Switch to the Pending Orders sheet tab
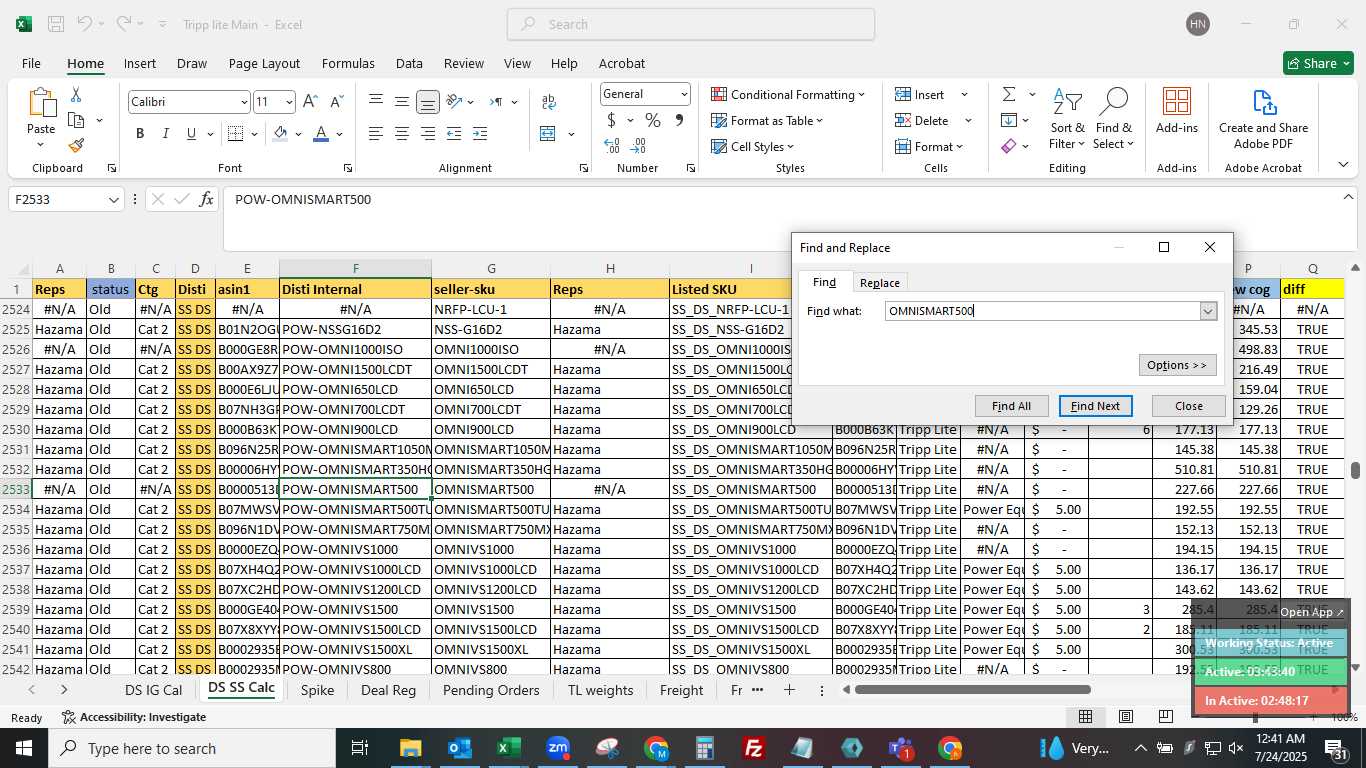Screen dimensions: 1366x768 pyautogui.click(x=491, y=690)
